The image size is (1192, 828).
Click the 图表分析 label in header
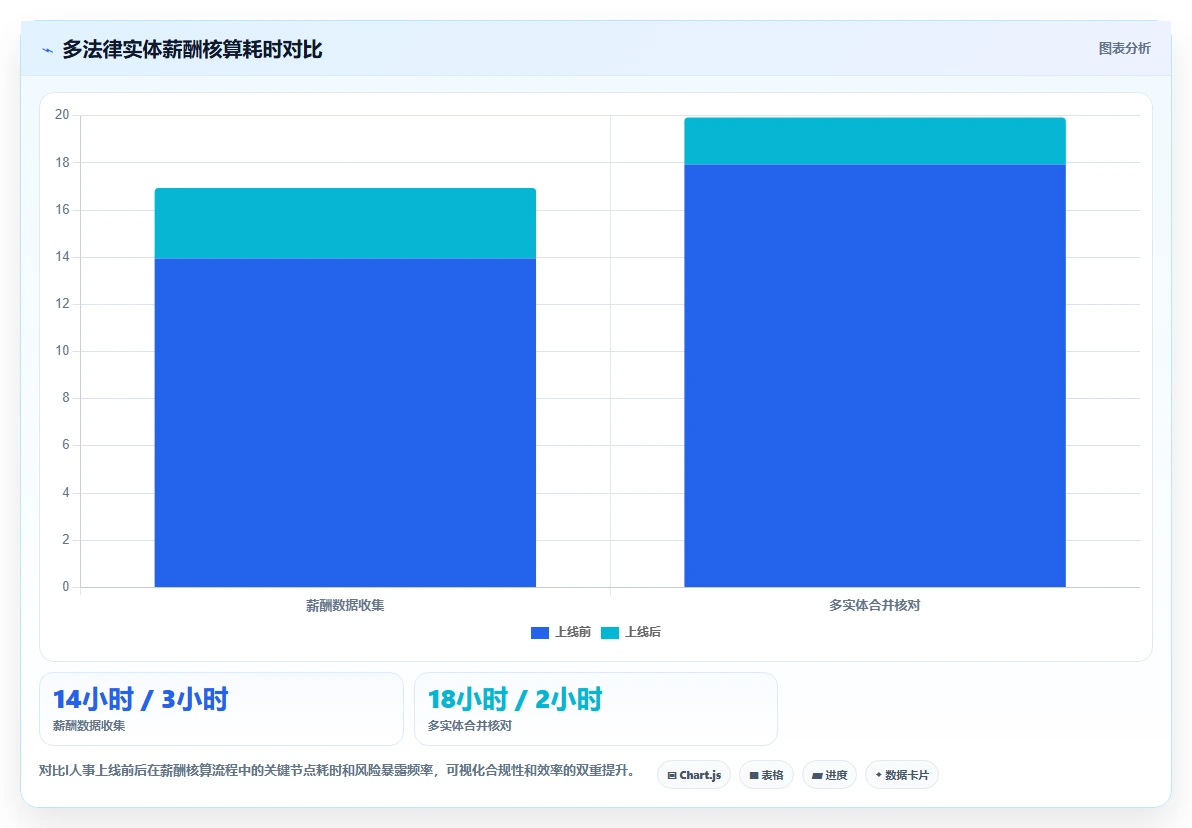pyautogui.click(x=1124, y=49)
